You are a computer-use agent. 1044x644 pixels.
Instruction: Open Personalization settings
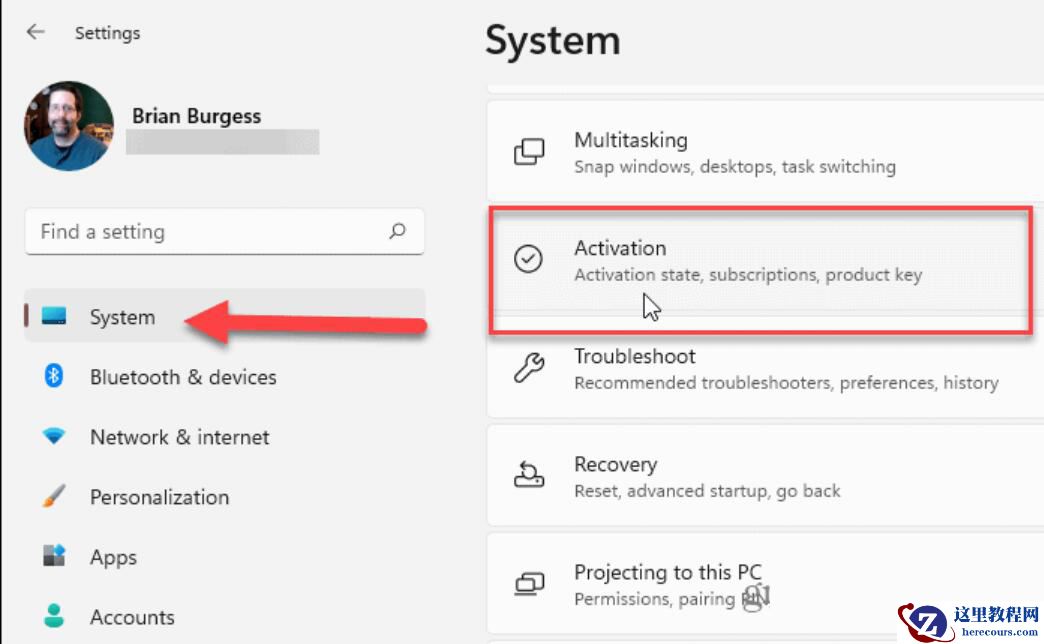tap(159, 497)
